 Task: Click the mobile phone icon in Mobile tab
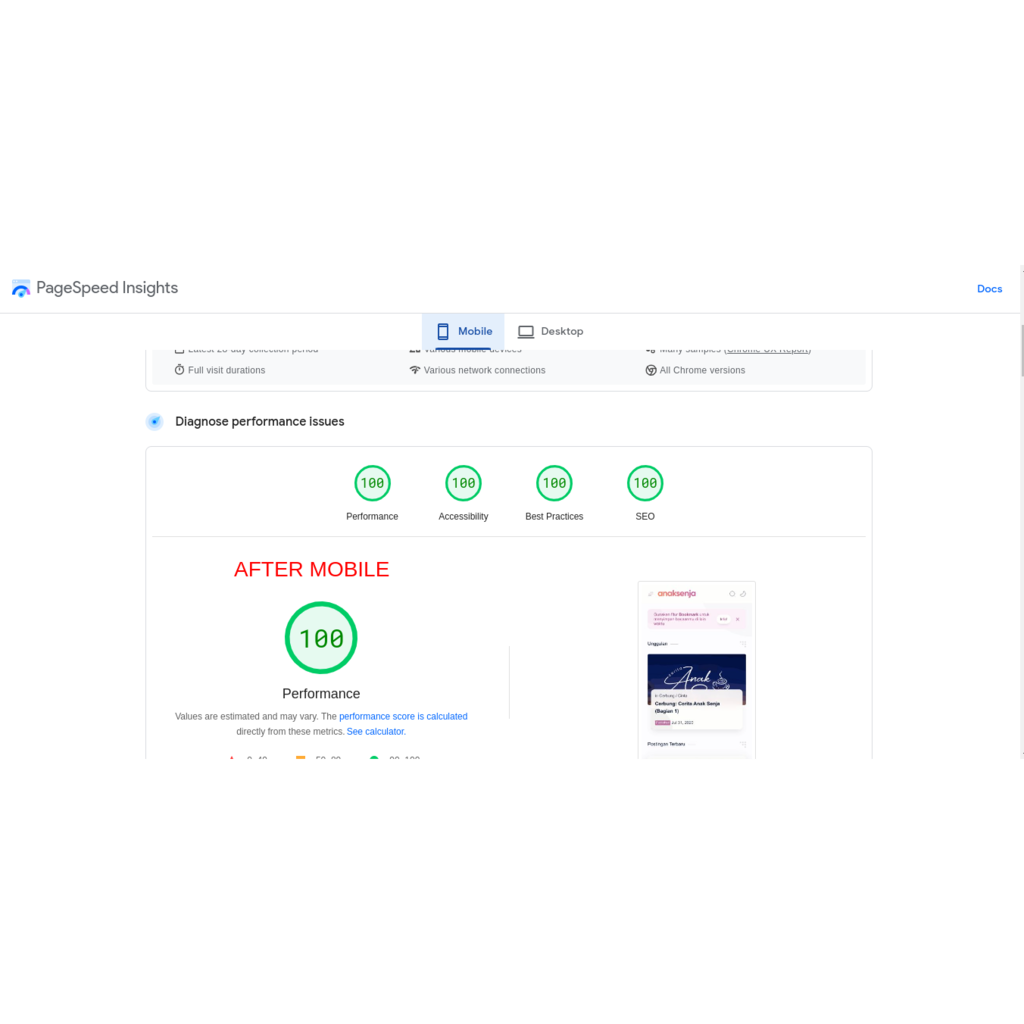pyautogui.click(x=443, y=332)
